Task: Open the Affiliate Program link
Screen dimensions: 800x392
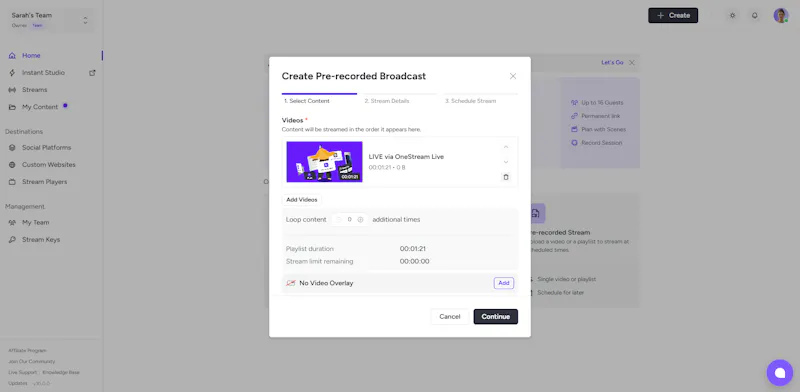Action: pos(27,351)
